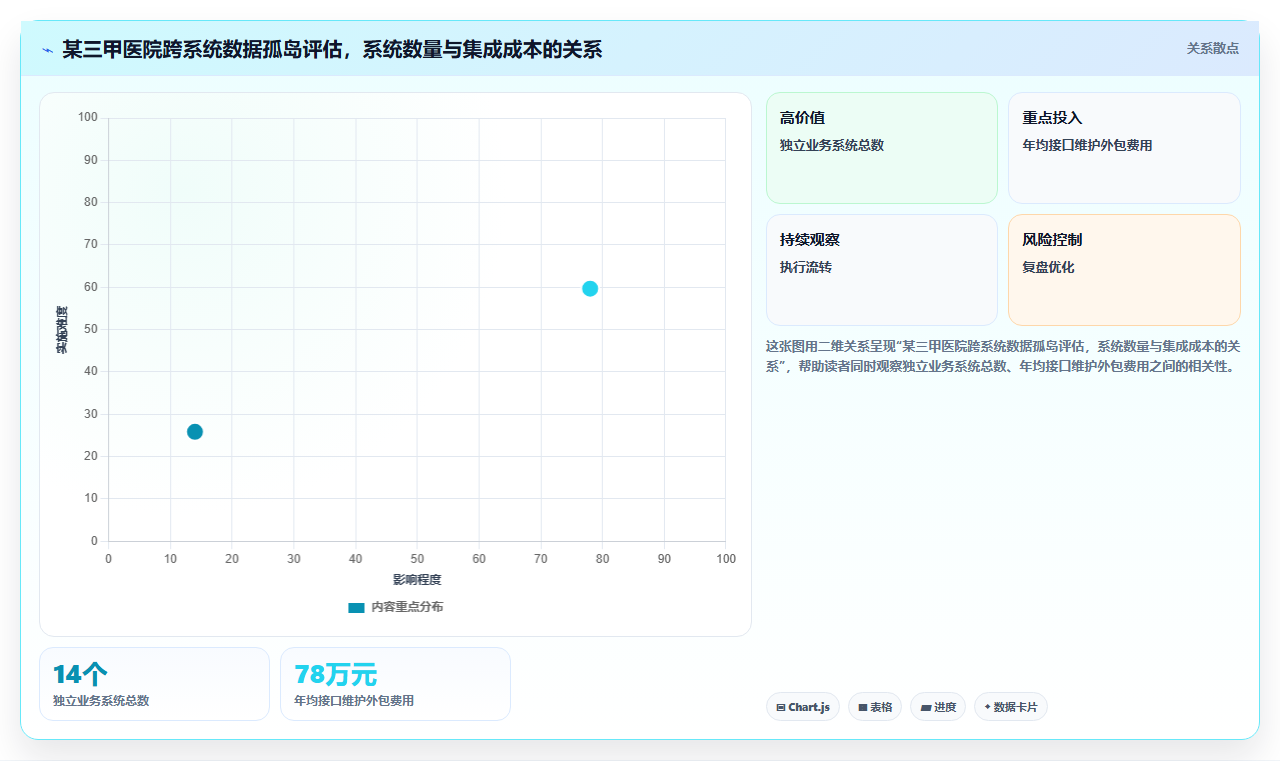Open the 重点投入 quadrant card
Viewport: 1280px width, 761px height.
coord(1124,148)
